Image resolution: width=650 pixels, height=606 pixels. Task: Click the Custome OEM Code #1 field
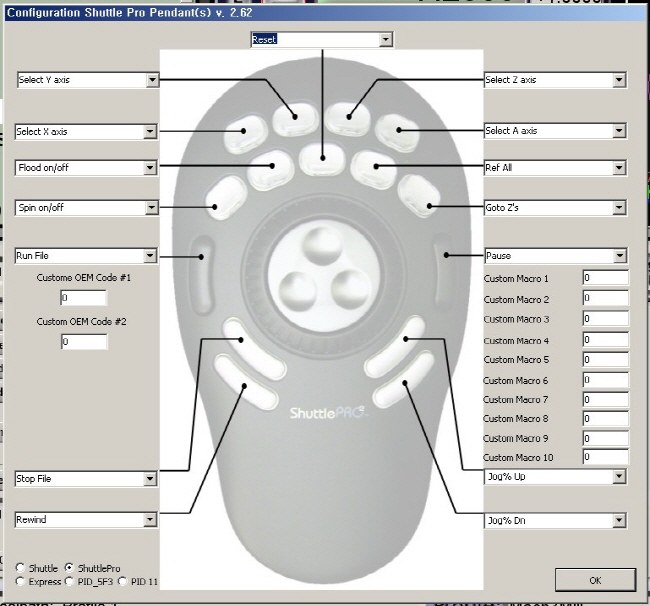click(x=84, y=298)
